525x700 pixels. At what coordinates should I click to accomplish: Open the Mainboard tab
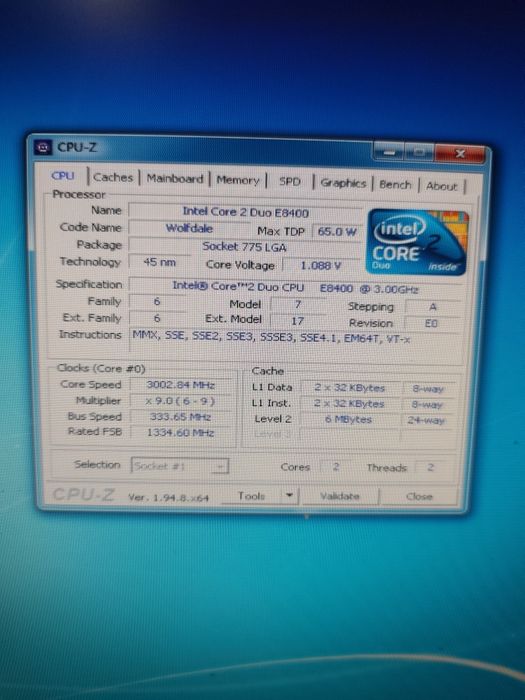[x=175, y=179]
